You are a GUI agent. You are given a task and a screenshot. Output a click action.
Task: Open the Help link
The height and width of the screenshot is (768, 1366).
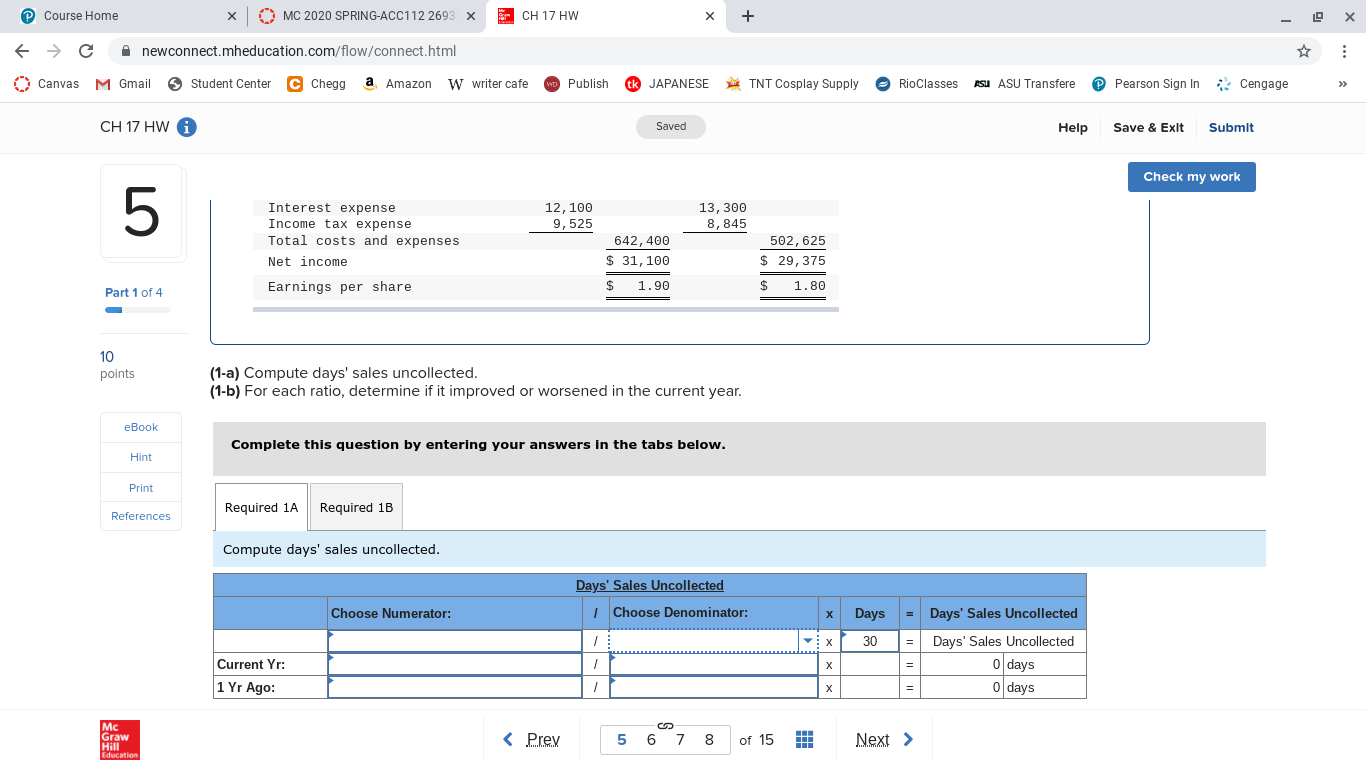pos(1073,127)
